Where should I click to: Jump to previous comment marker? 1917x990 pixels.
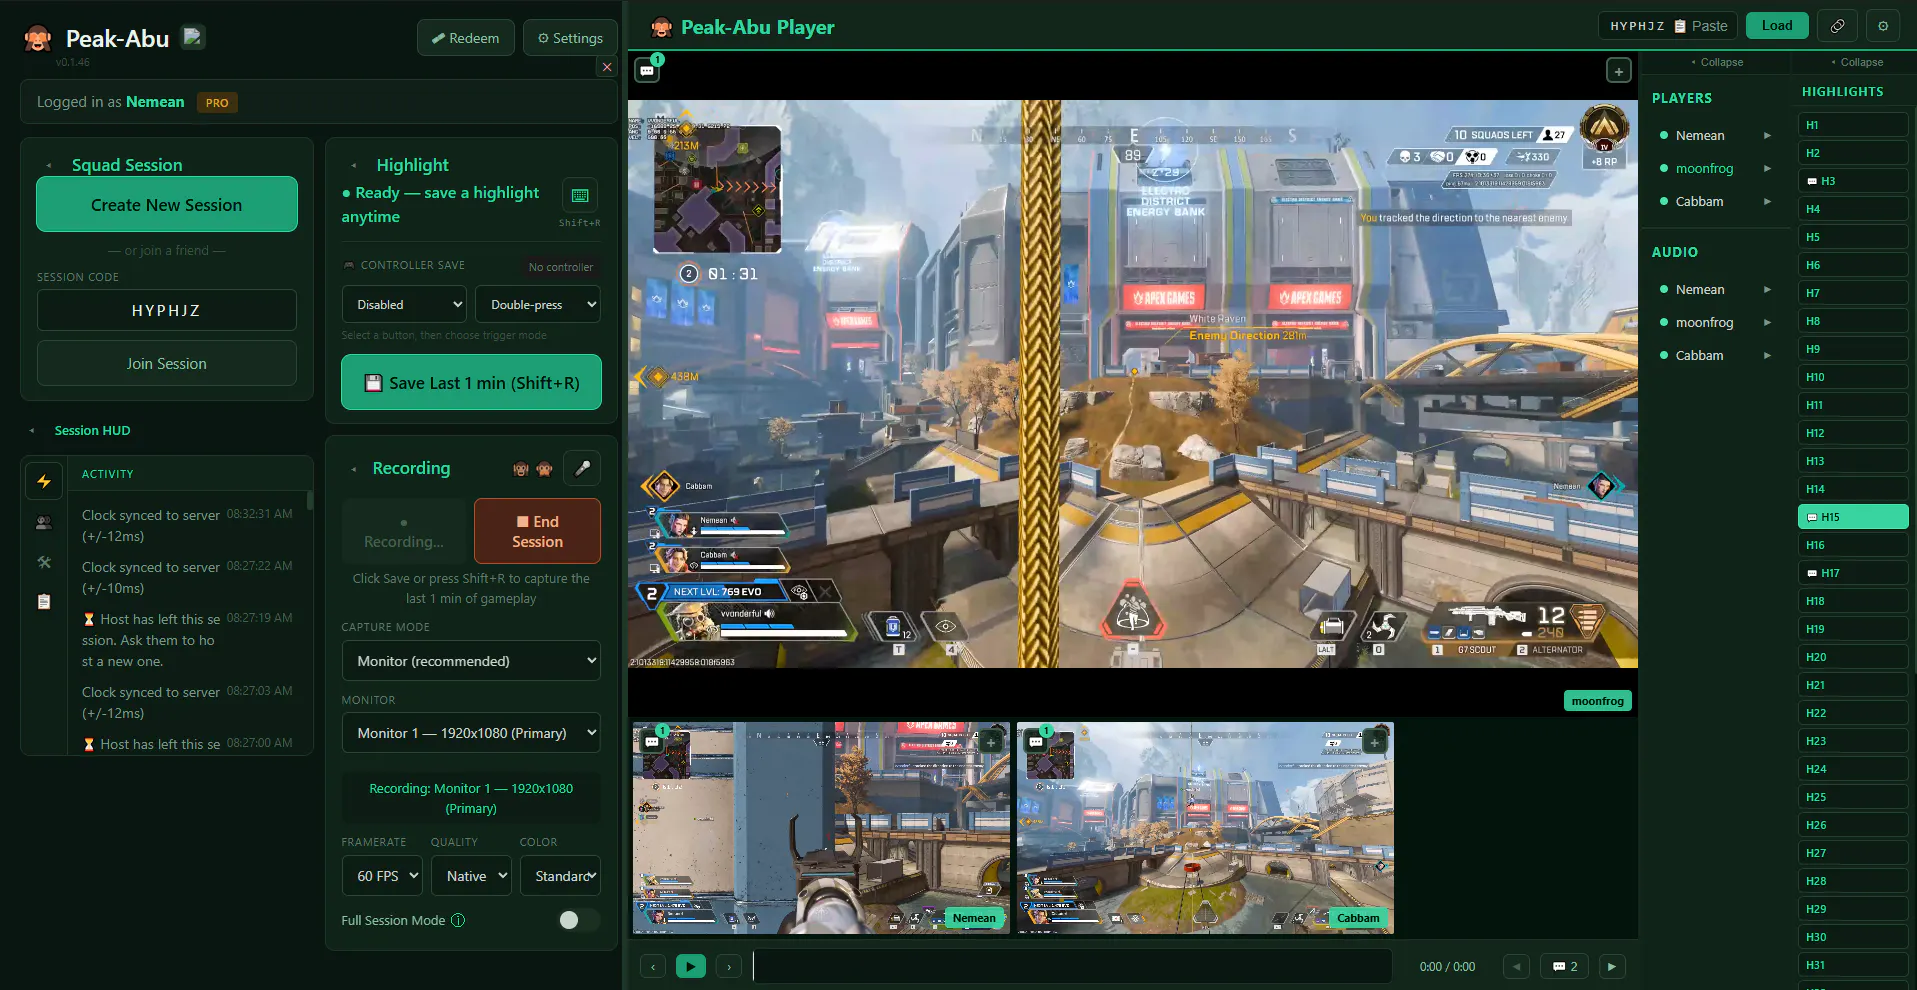(1517, 966)
